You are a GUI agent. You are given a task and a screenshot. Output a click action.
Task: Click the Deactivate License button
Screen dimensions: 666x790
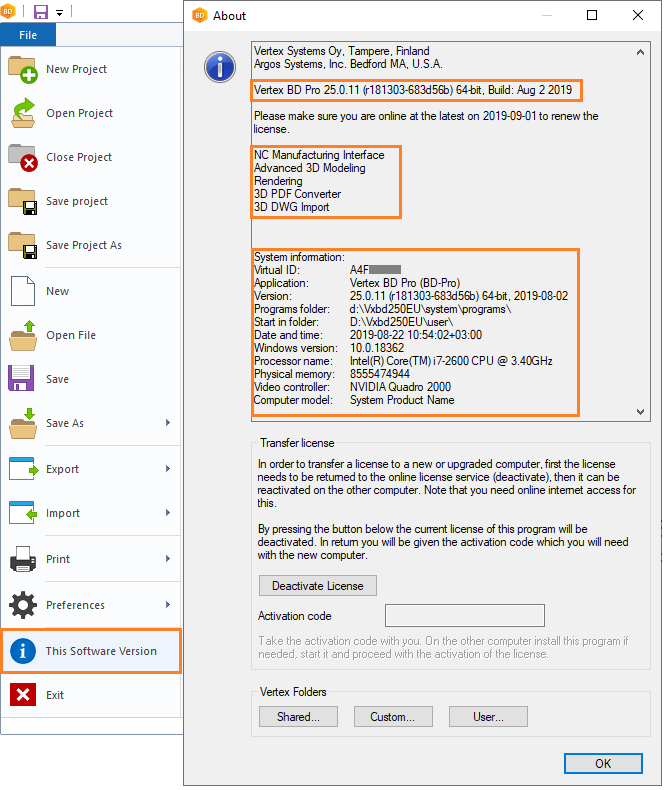[x=317, y=586]
